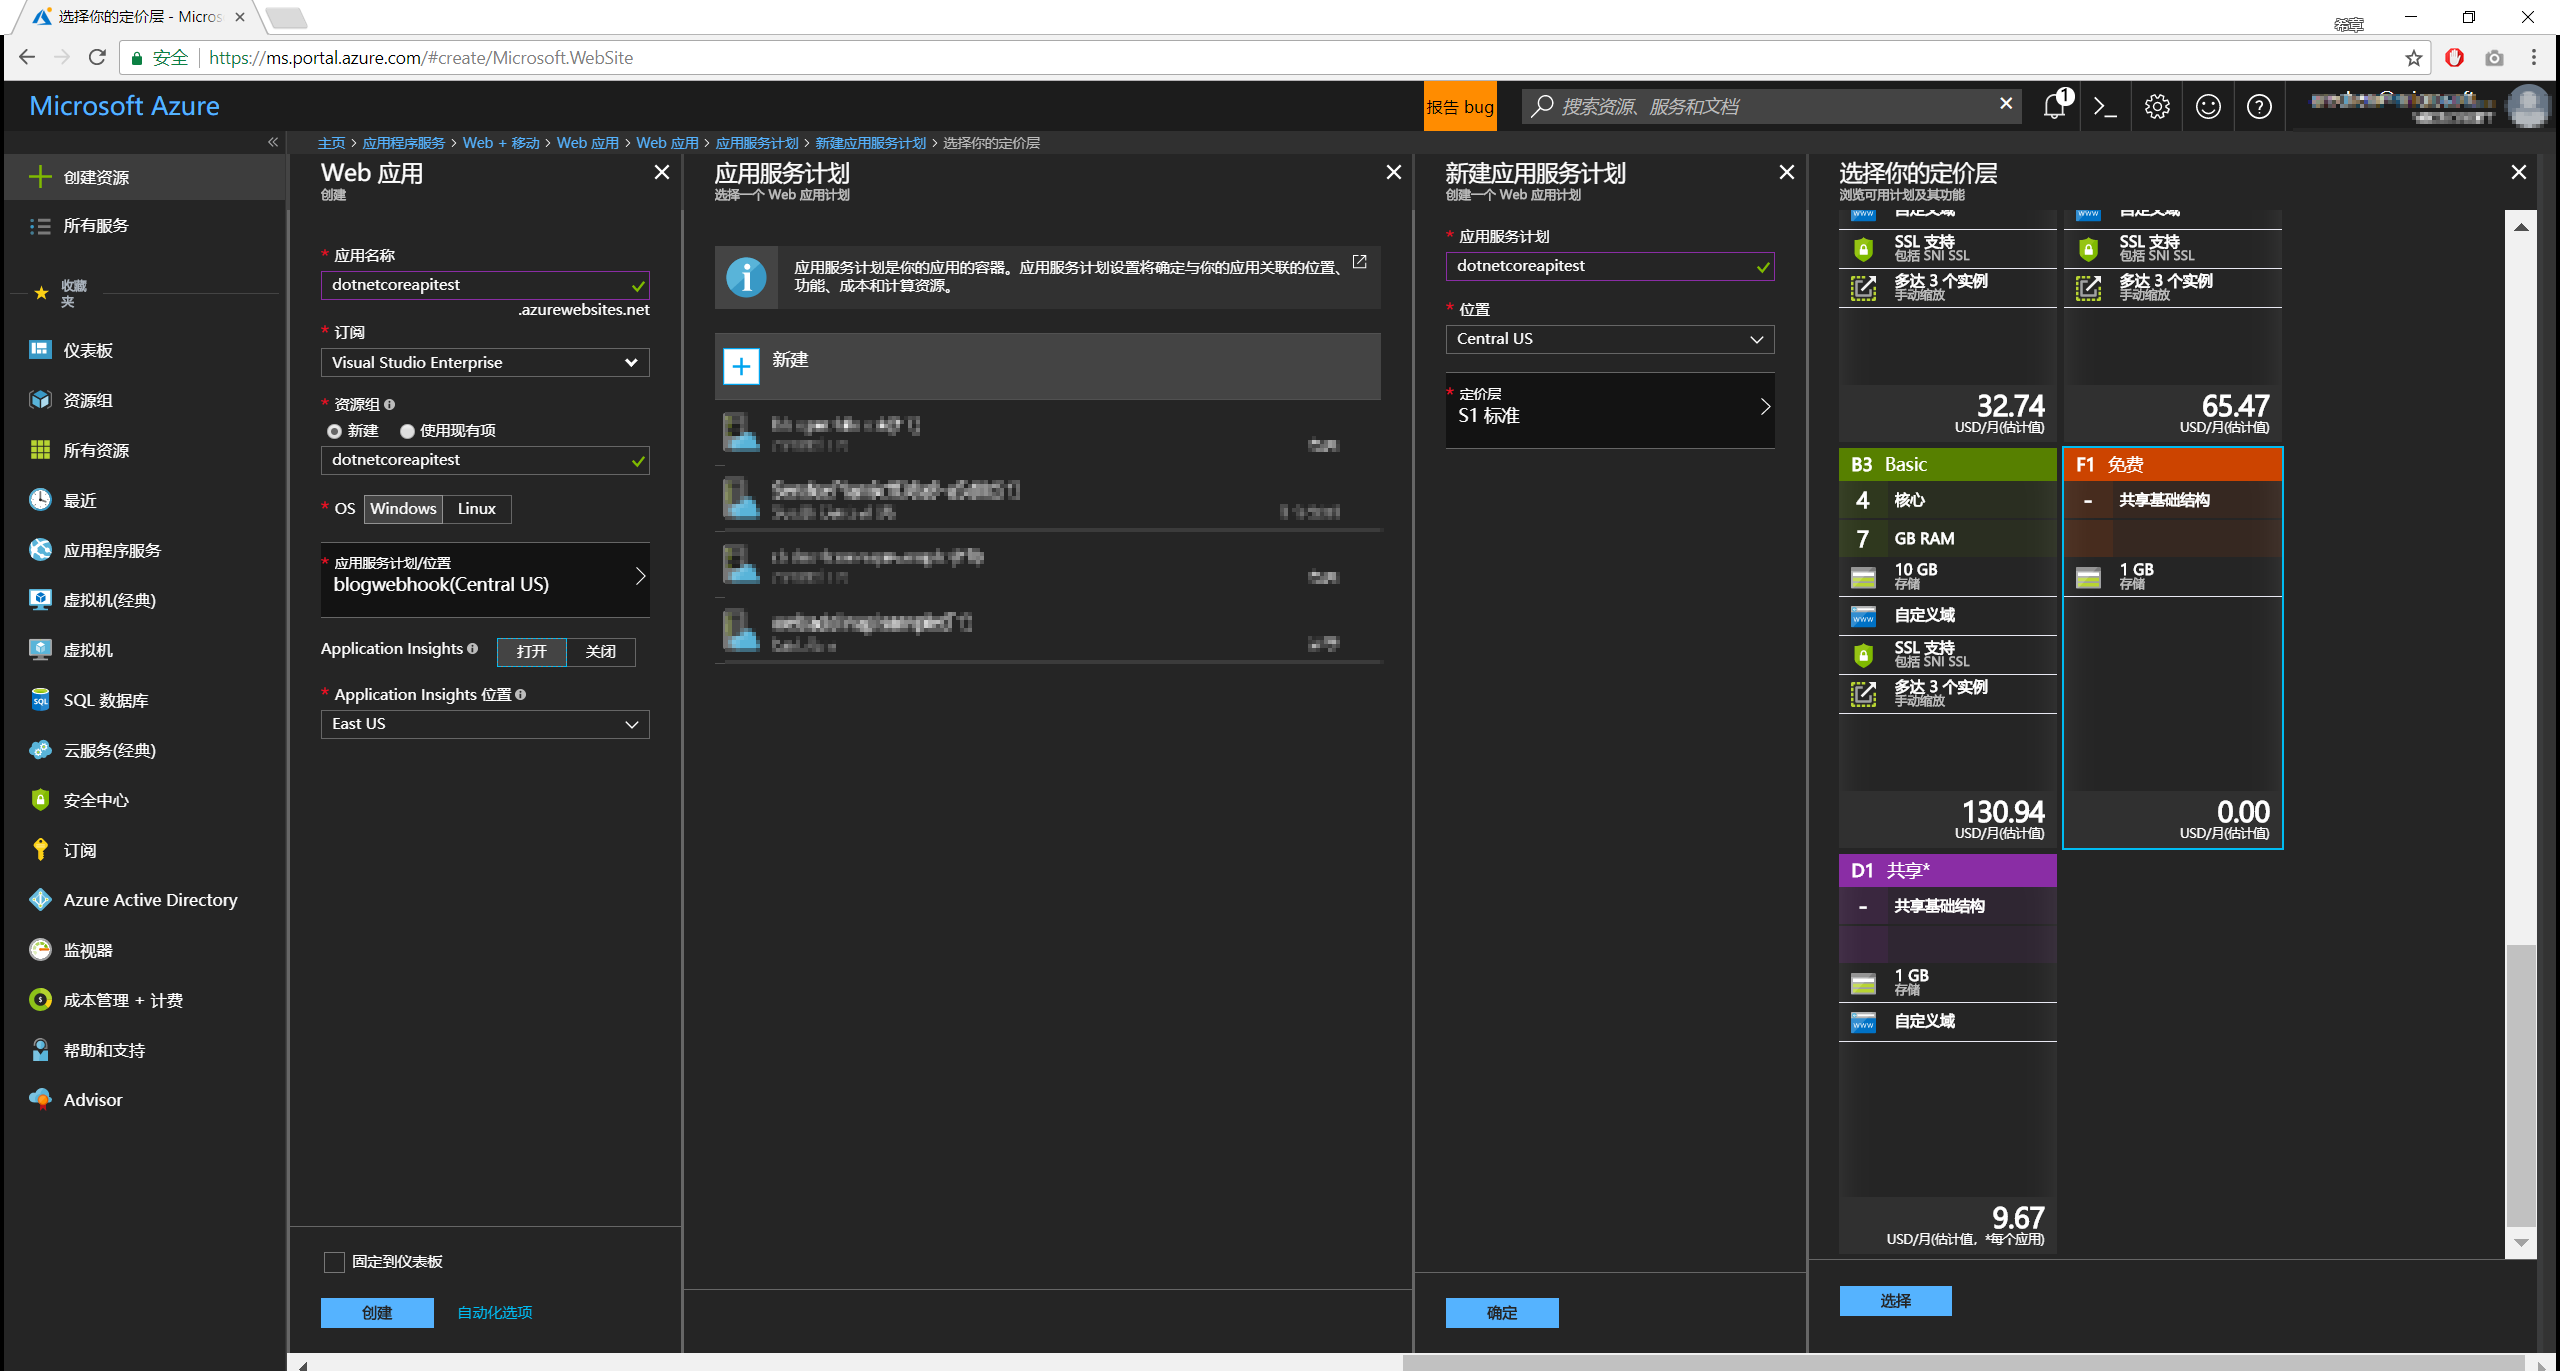Go to 资源组 in the sidebar
The width and height of the screenshot is (2560, 1371).
point(88,400)
